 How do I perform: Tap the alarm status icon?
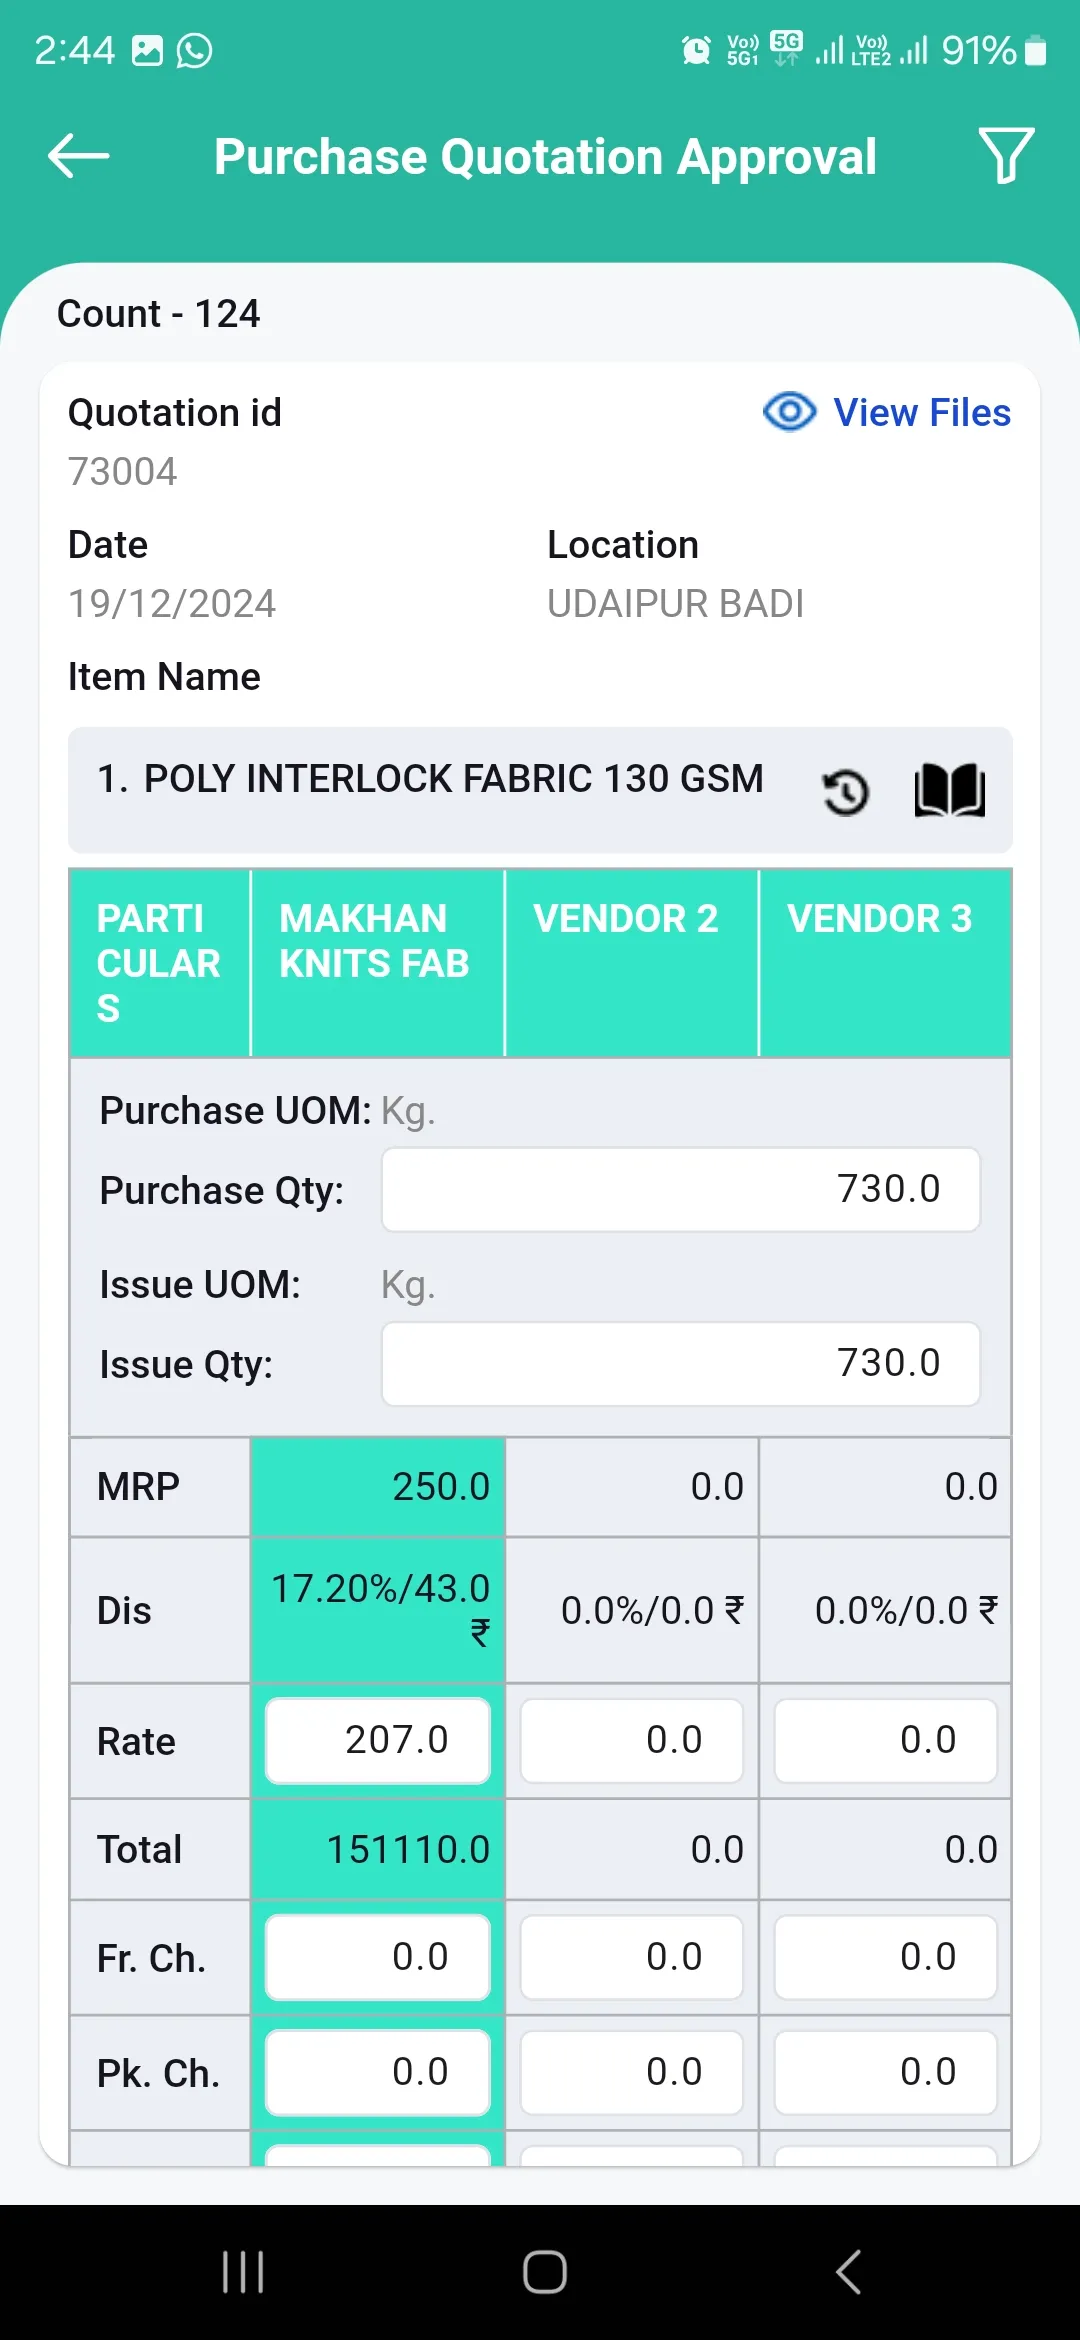point(696,50)
